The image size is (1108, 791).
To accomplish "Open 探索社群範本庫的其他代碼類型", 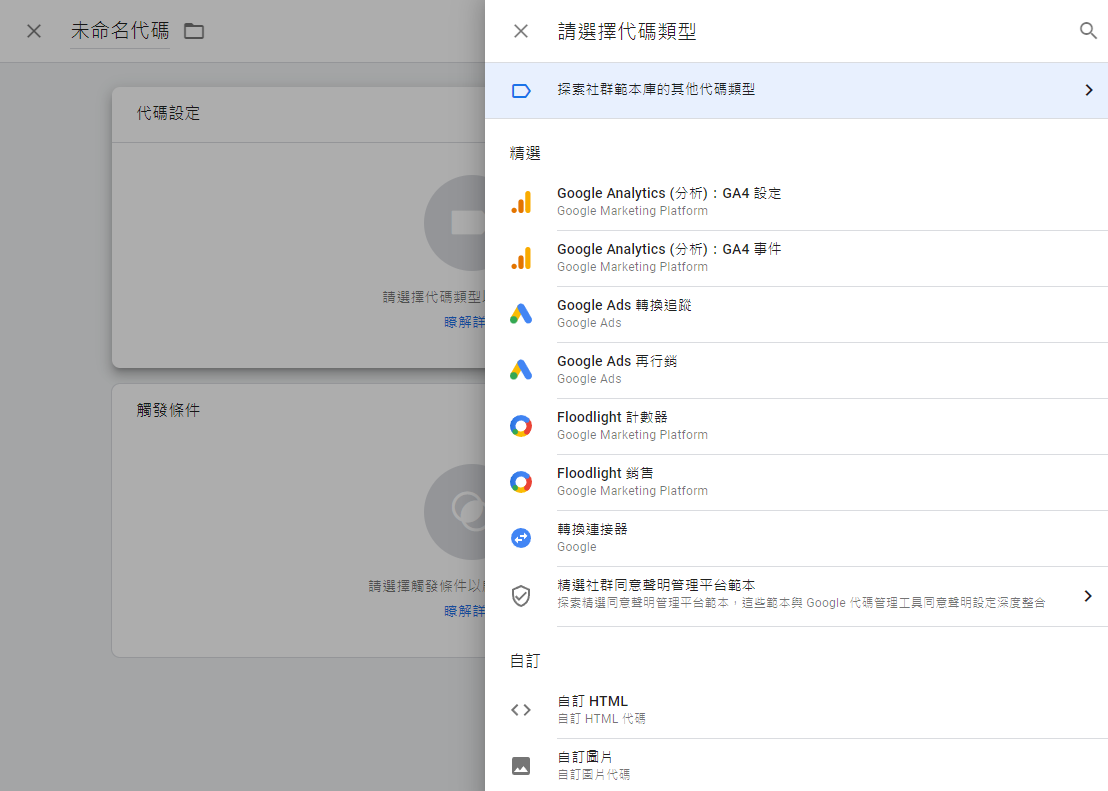I will pos(796,90).
